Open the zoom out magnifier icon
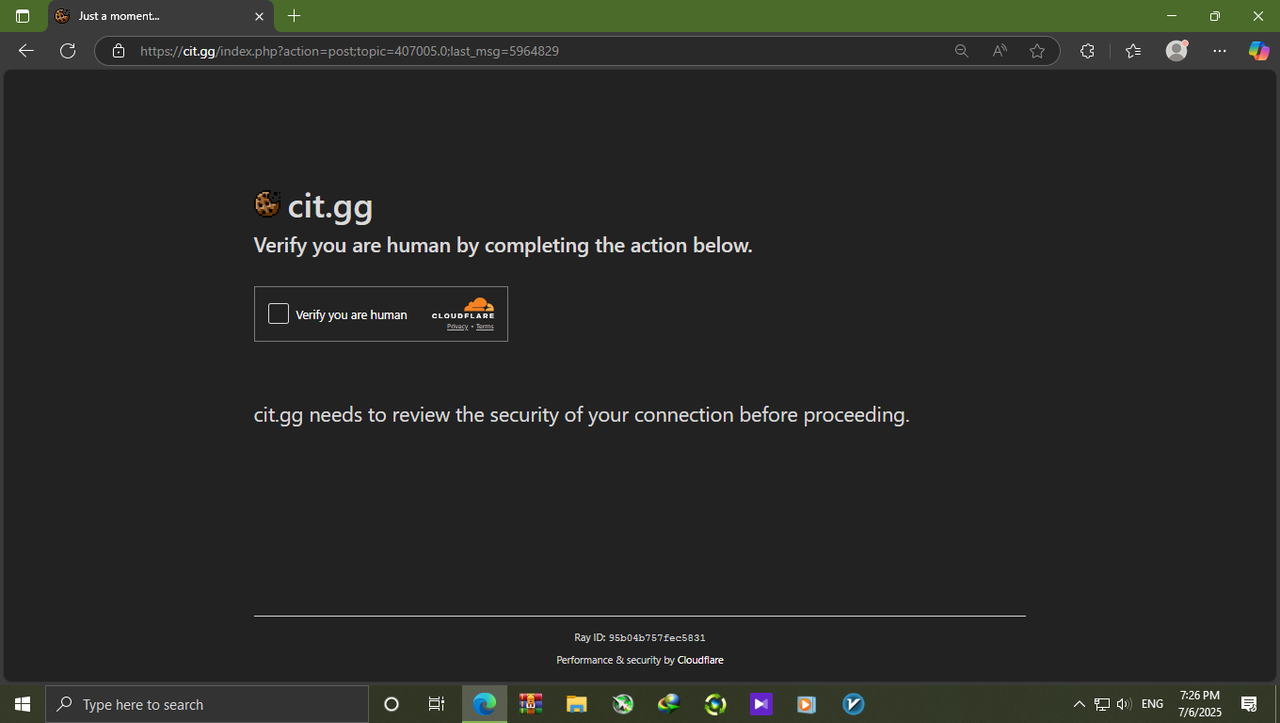Viewport: 1280px width, 723px height. [962, 51]
